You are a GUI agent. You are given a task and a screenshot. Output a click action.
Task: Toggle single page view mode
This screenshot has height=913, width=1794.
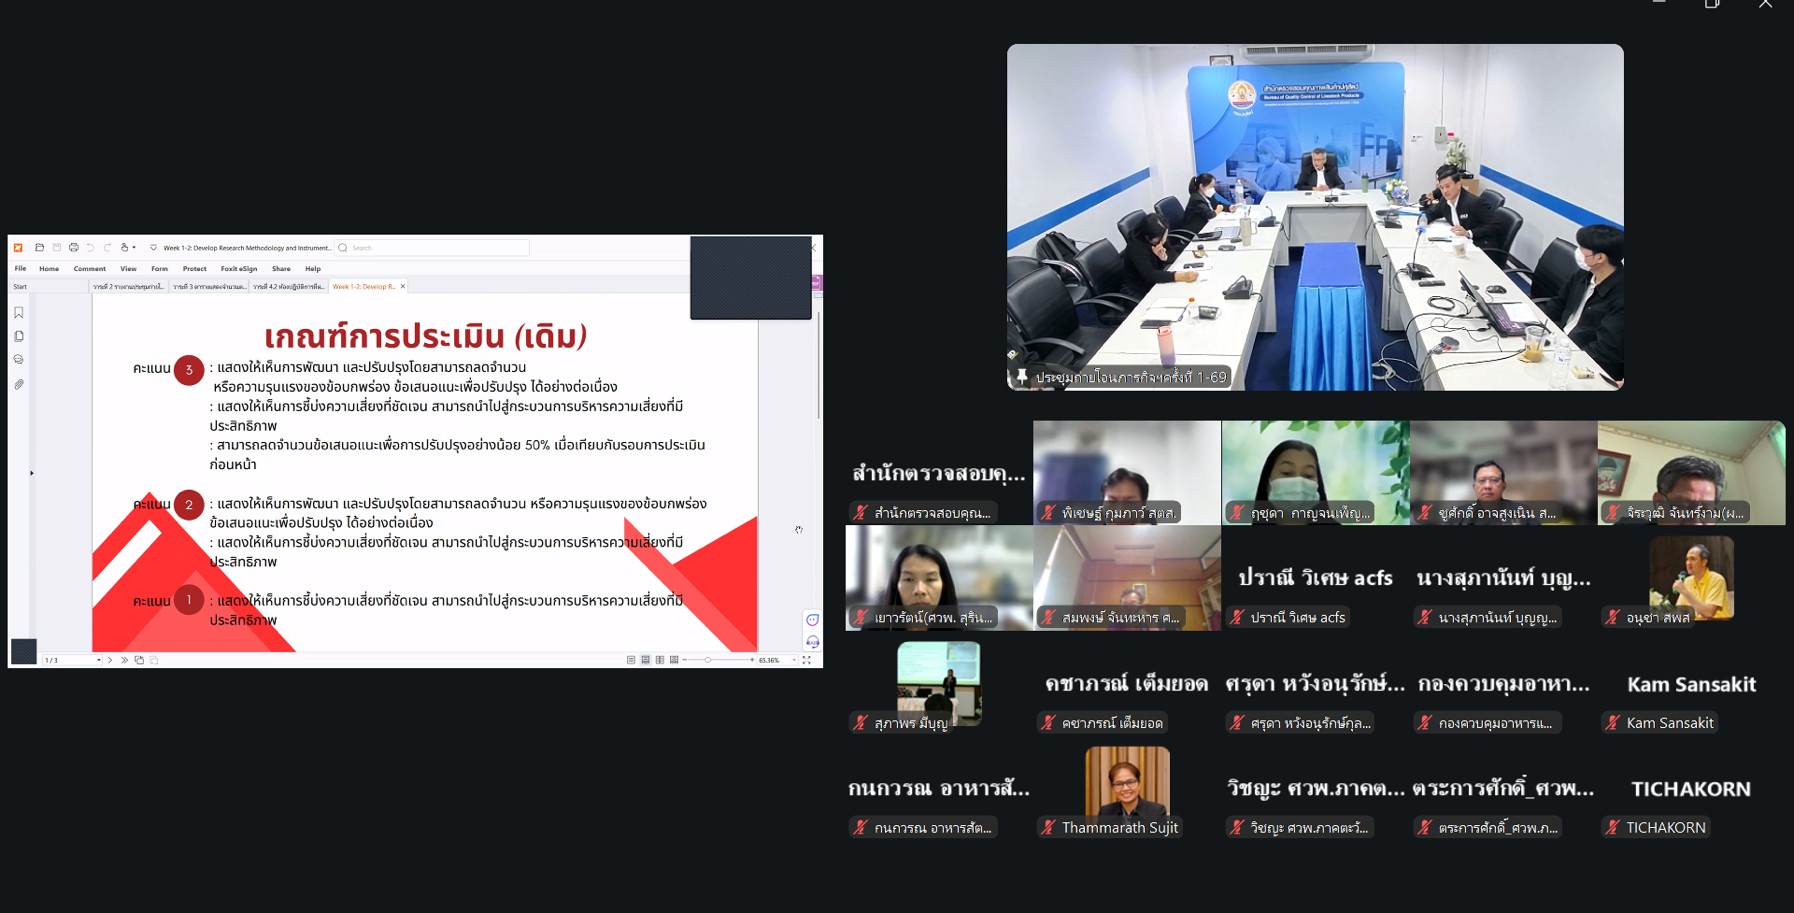631,660
